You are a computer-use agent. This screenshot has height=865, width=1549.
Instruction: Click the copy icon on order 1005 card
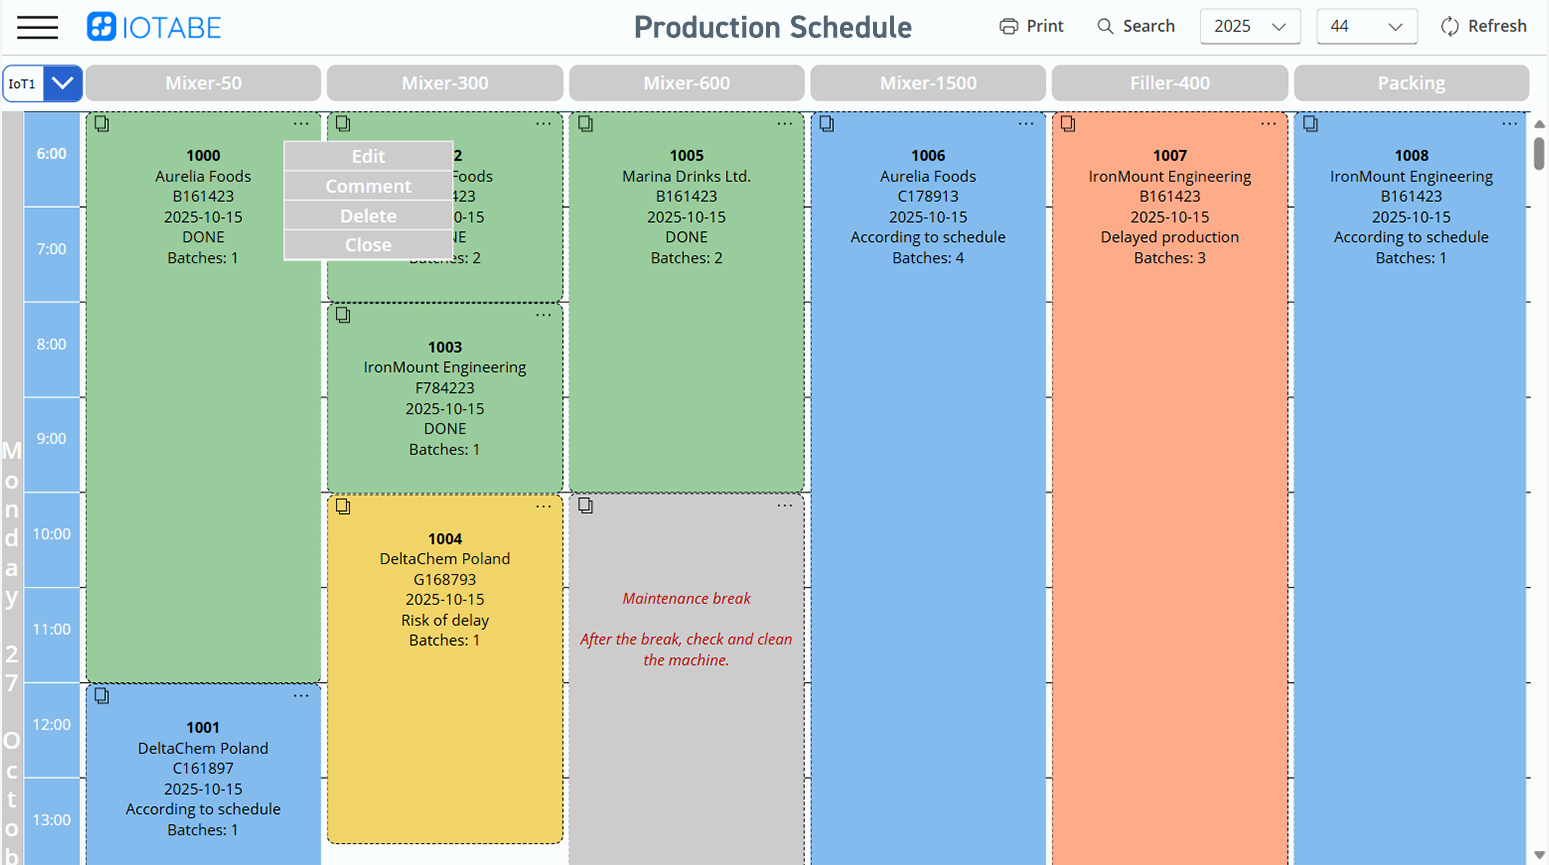point(585,123)
